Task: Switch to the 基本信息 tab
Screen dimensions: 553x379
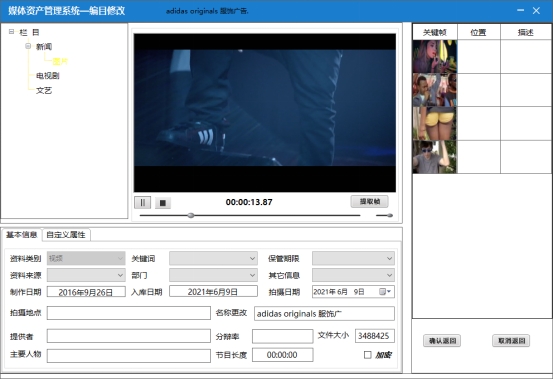Action: tap(22, 235)
